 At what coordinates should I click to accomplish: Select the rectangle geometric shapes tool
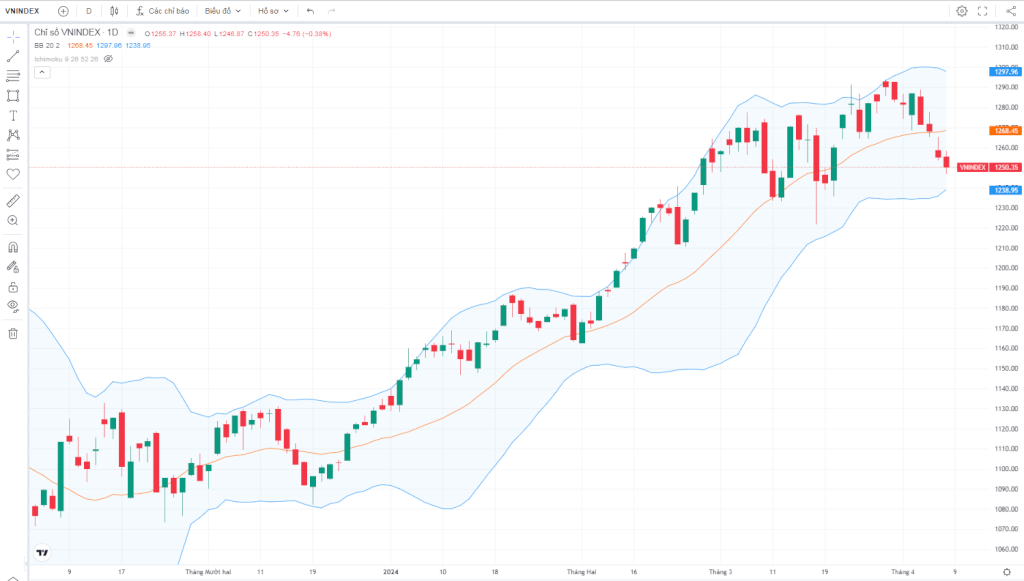point(13,96)
